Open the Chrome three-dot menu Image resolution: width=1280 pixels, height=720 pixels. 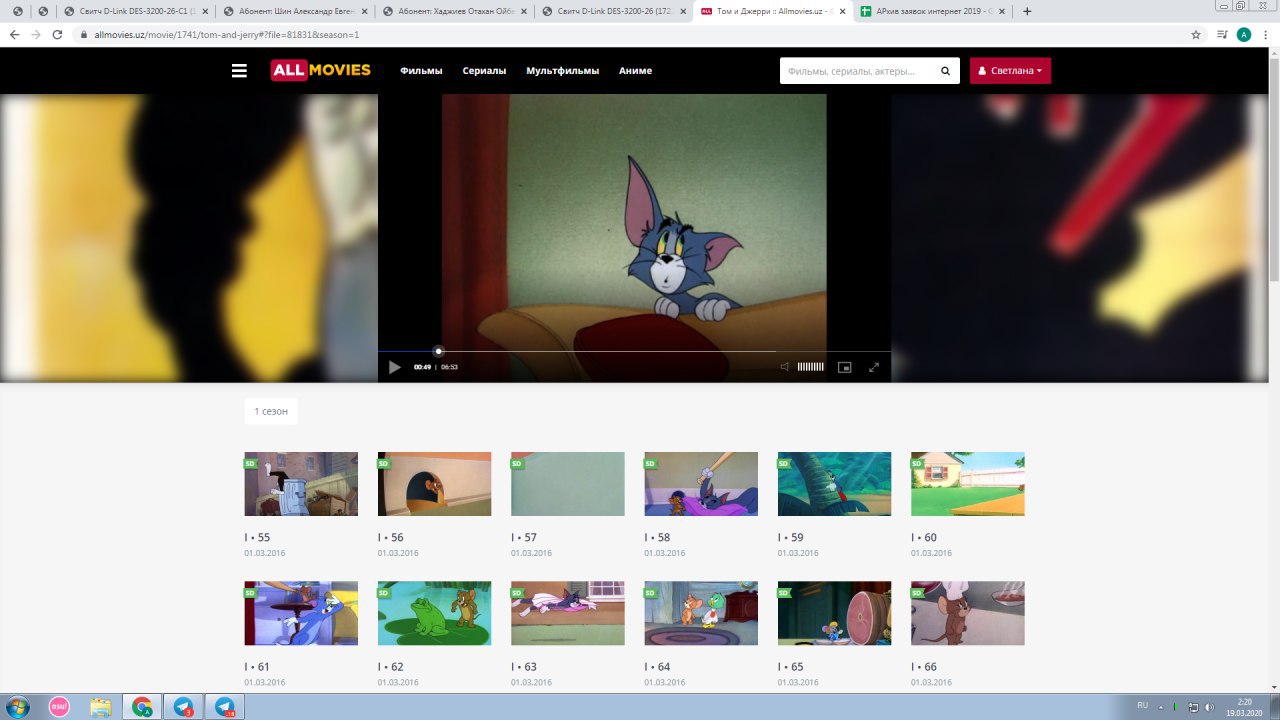pos(1266,34)
